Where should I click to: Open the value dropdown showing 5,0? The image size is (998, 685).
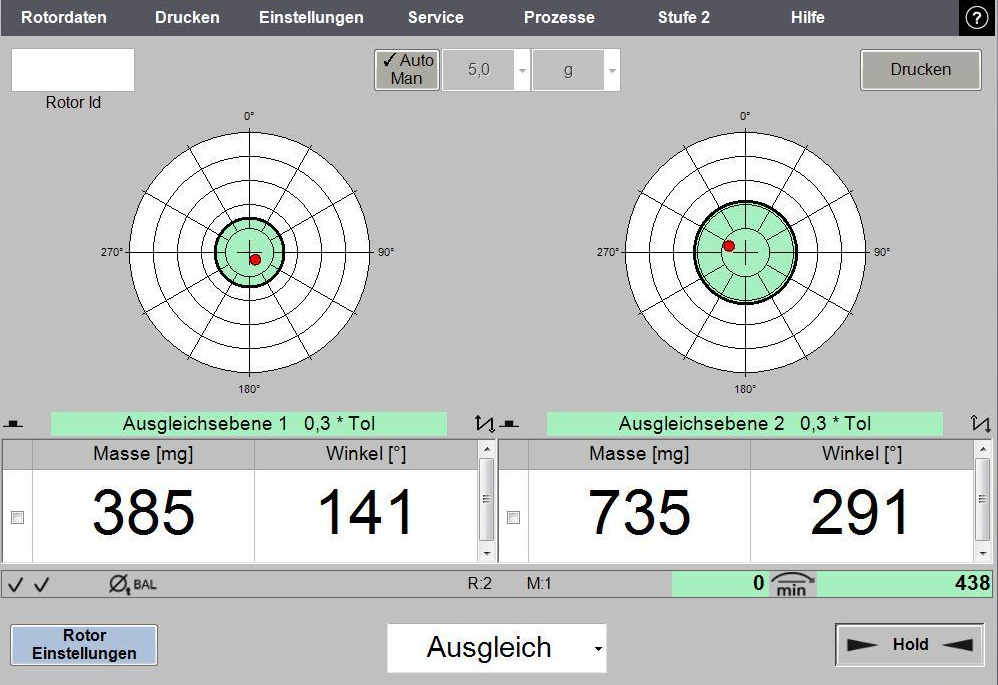pos(522,70)
